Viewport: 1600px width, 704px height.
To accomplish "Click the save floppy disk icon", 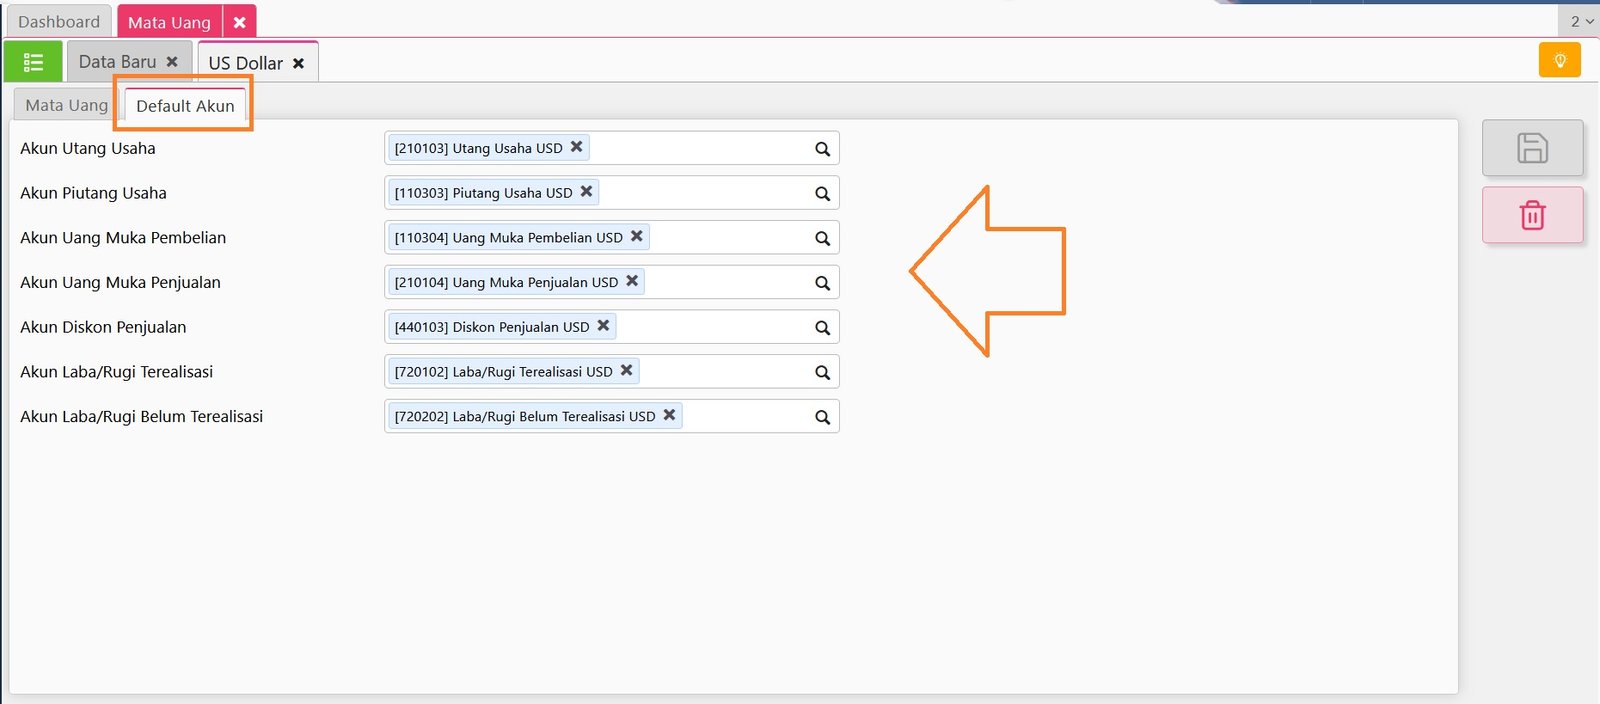I will pos(1532,148).
